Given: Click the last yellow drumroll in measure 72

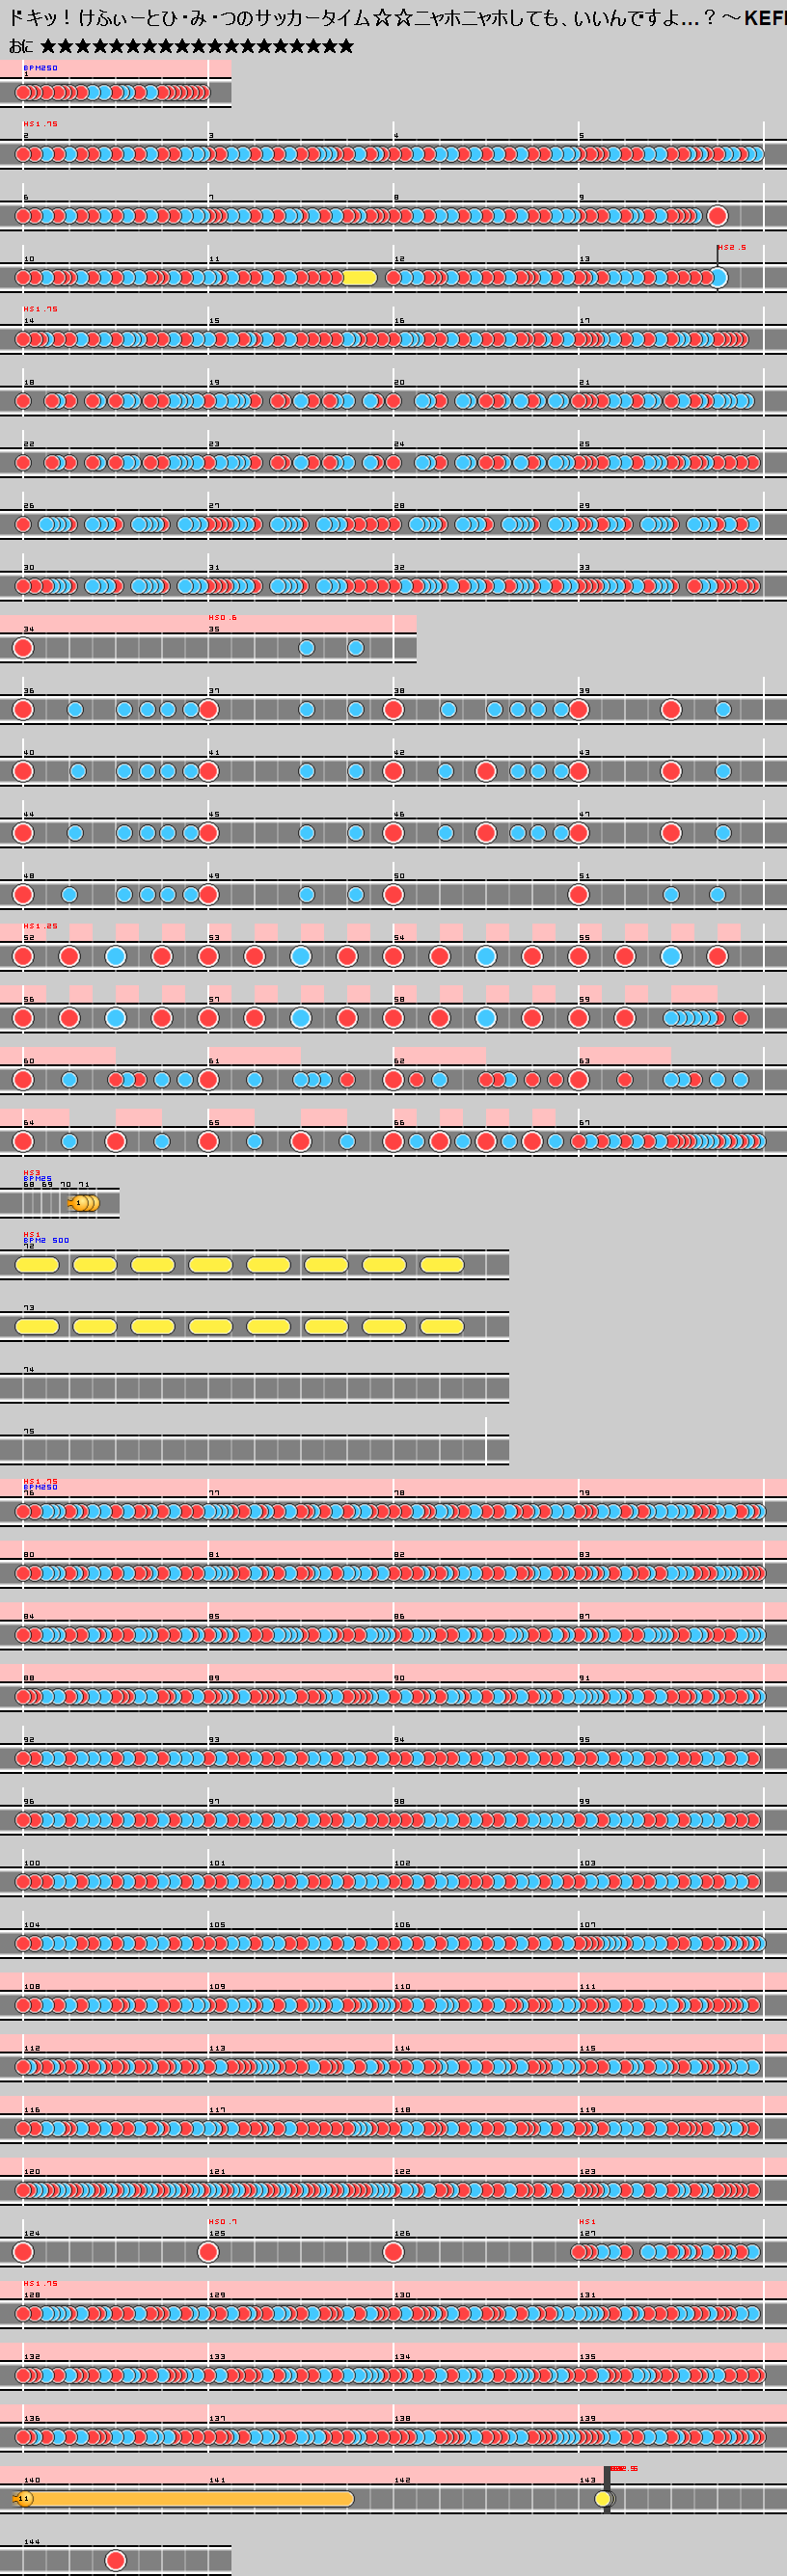Looking at the screenshot, I should point(442,1265).
